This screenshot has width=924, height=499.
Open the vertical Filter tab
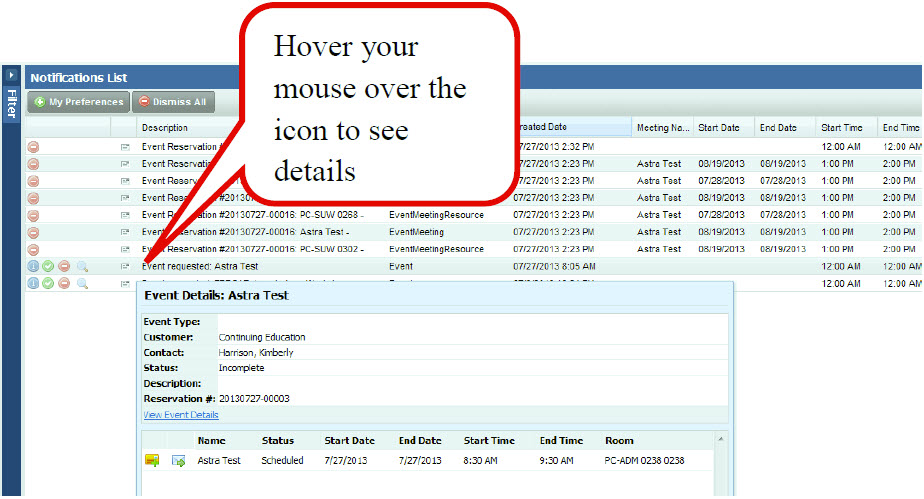pyautogui.click(x=11, y=103)
